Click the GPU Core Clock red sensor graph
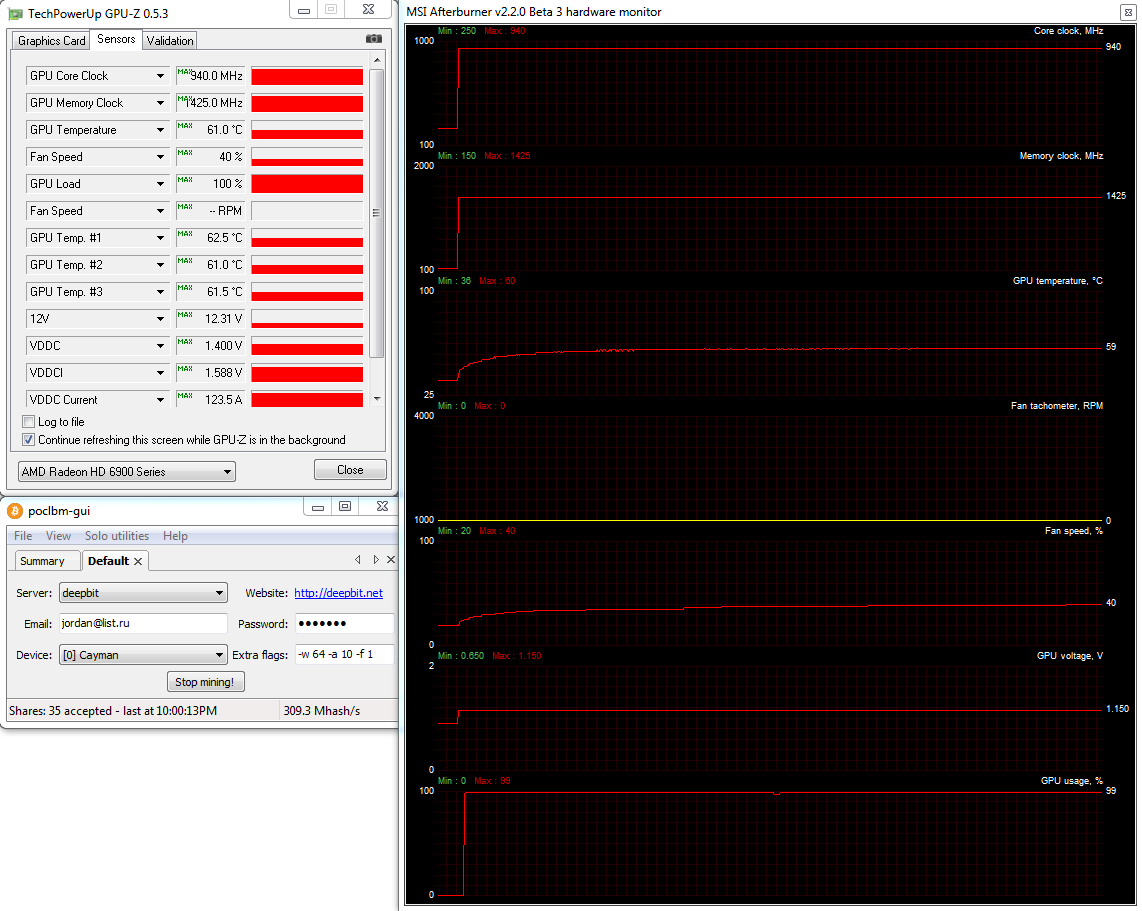 (307, 76)
